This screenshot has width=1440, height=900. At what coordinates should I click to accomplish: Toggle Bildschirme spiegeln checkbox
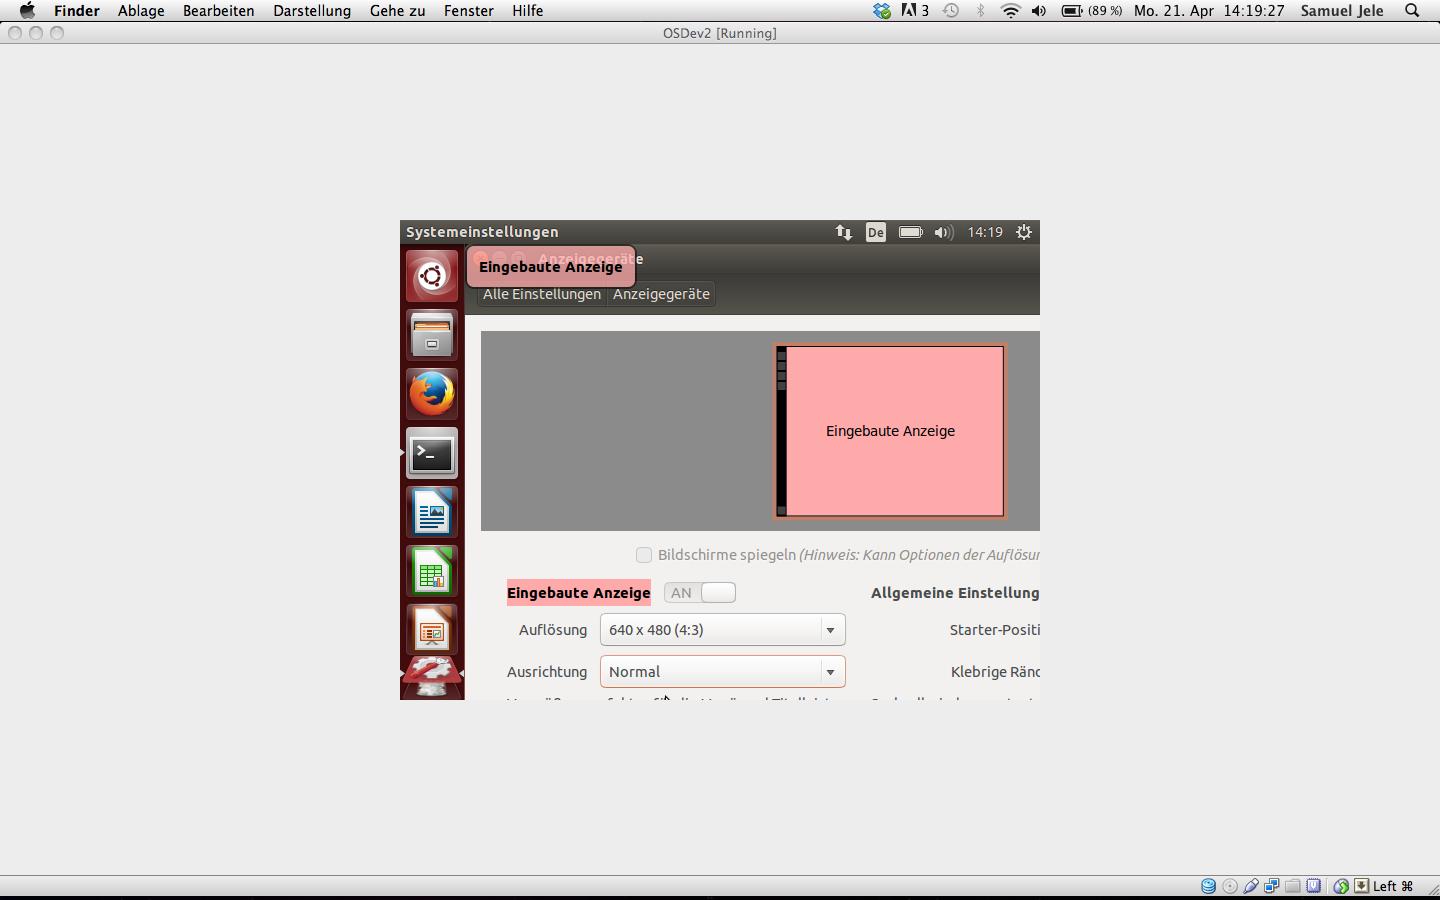(644, 555)
